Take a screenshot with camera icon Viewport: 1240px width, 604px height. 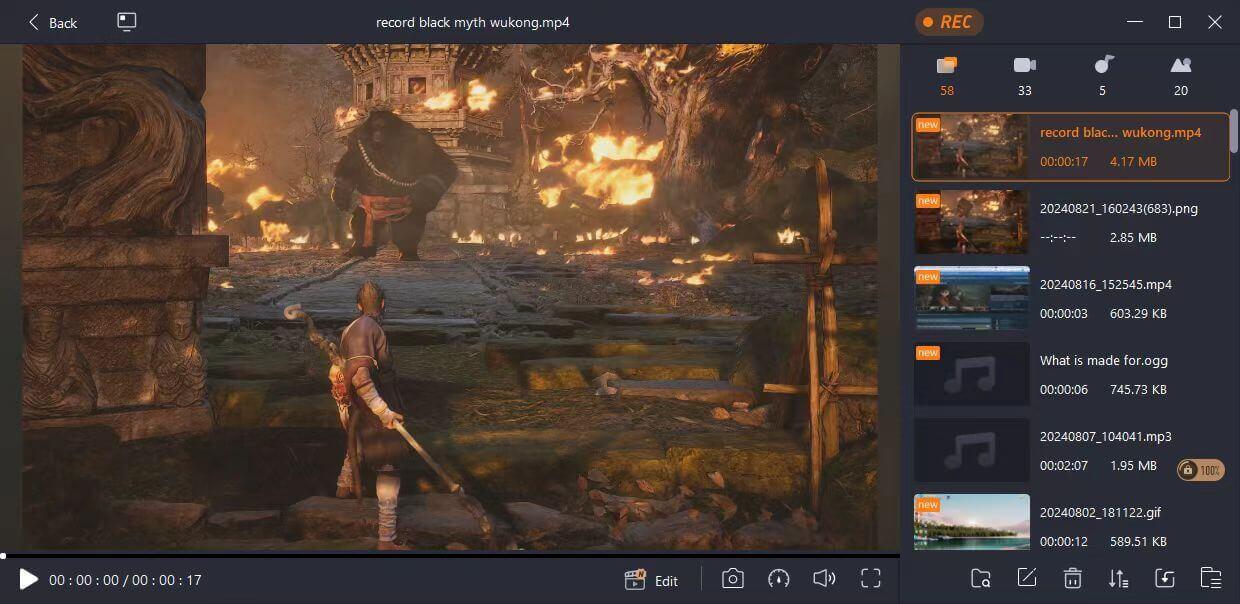click(733, 579)
